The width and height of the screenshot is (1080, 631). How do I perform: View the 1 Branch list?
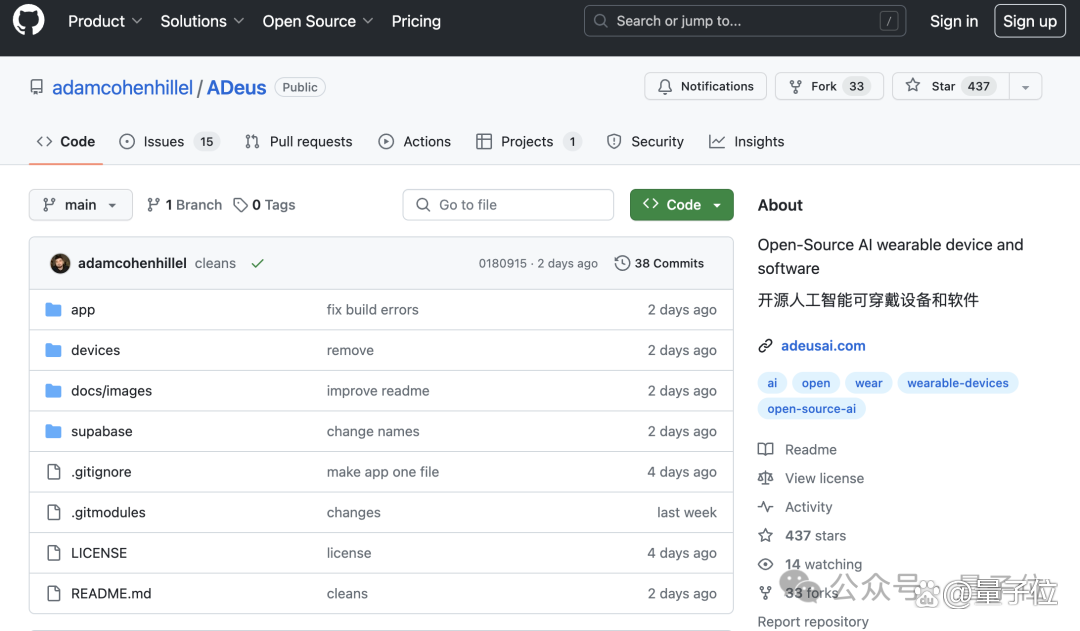pos(185,205)
